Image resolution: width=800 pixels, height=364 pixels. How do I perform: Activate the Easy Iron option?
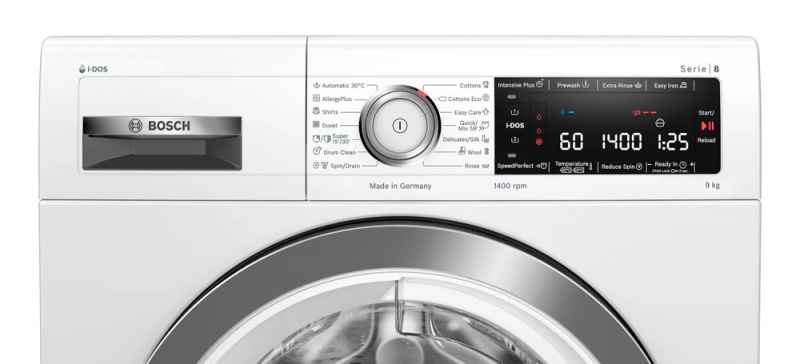point(670,85)
